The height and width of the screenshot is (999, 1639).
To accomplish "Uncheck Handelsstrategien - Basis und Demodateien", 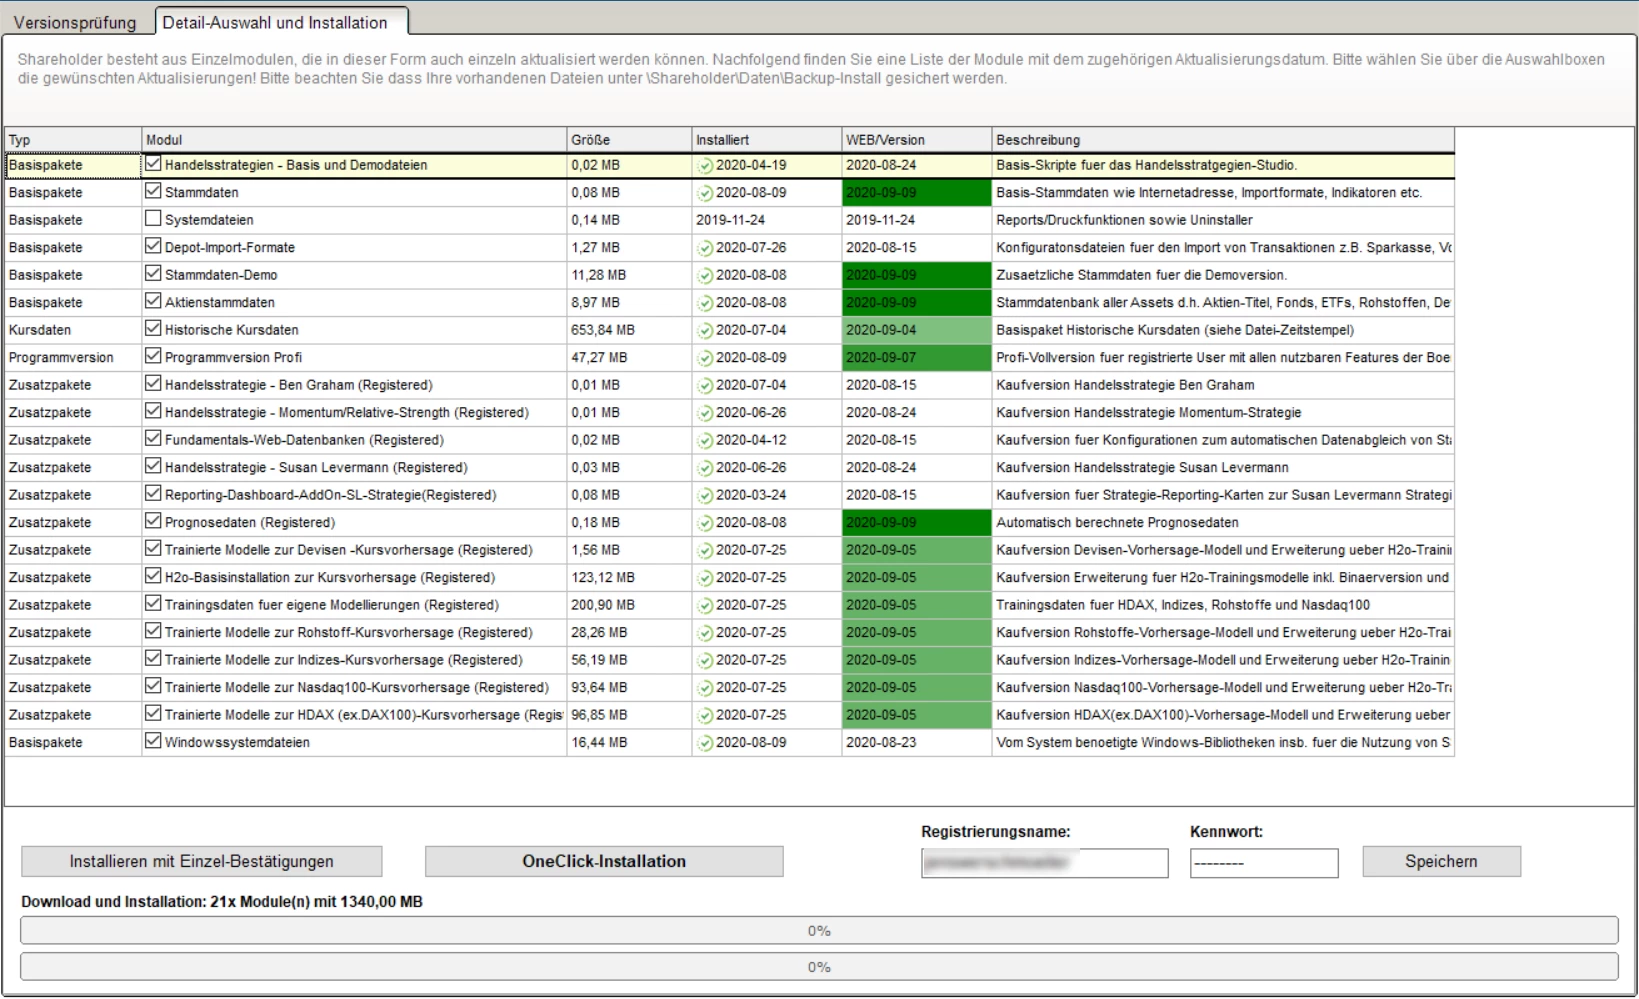I will pos(153,163).
